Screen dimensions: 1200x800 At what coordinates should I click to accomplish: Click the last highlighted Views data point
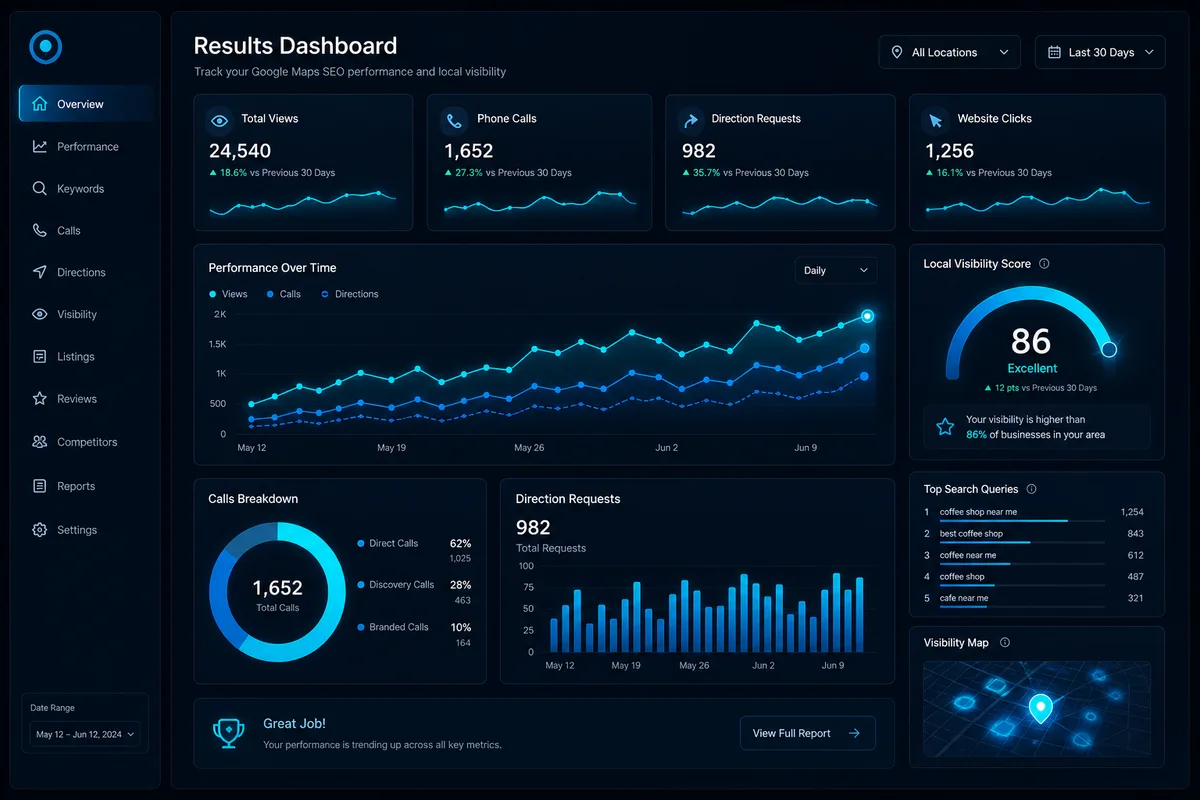pyautogui.click(x=867, y=316)
